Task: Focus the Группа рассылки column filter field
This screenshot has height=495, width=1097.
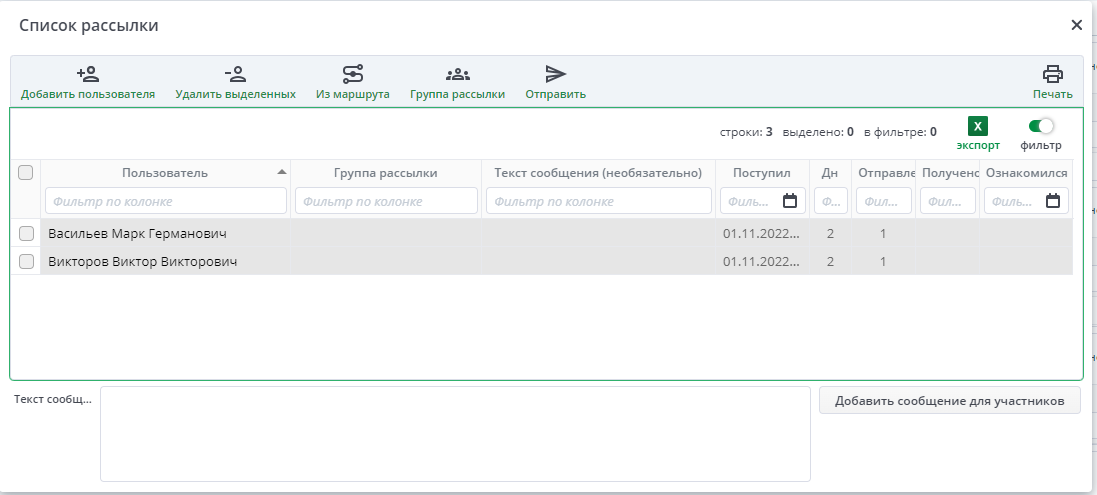Action: (386, 201)
